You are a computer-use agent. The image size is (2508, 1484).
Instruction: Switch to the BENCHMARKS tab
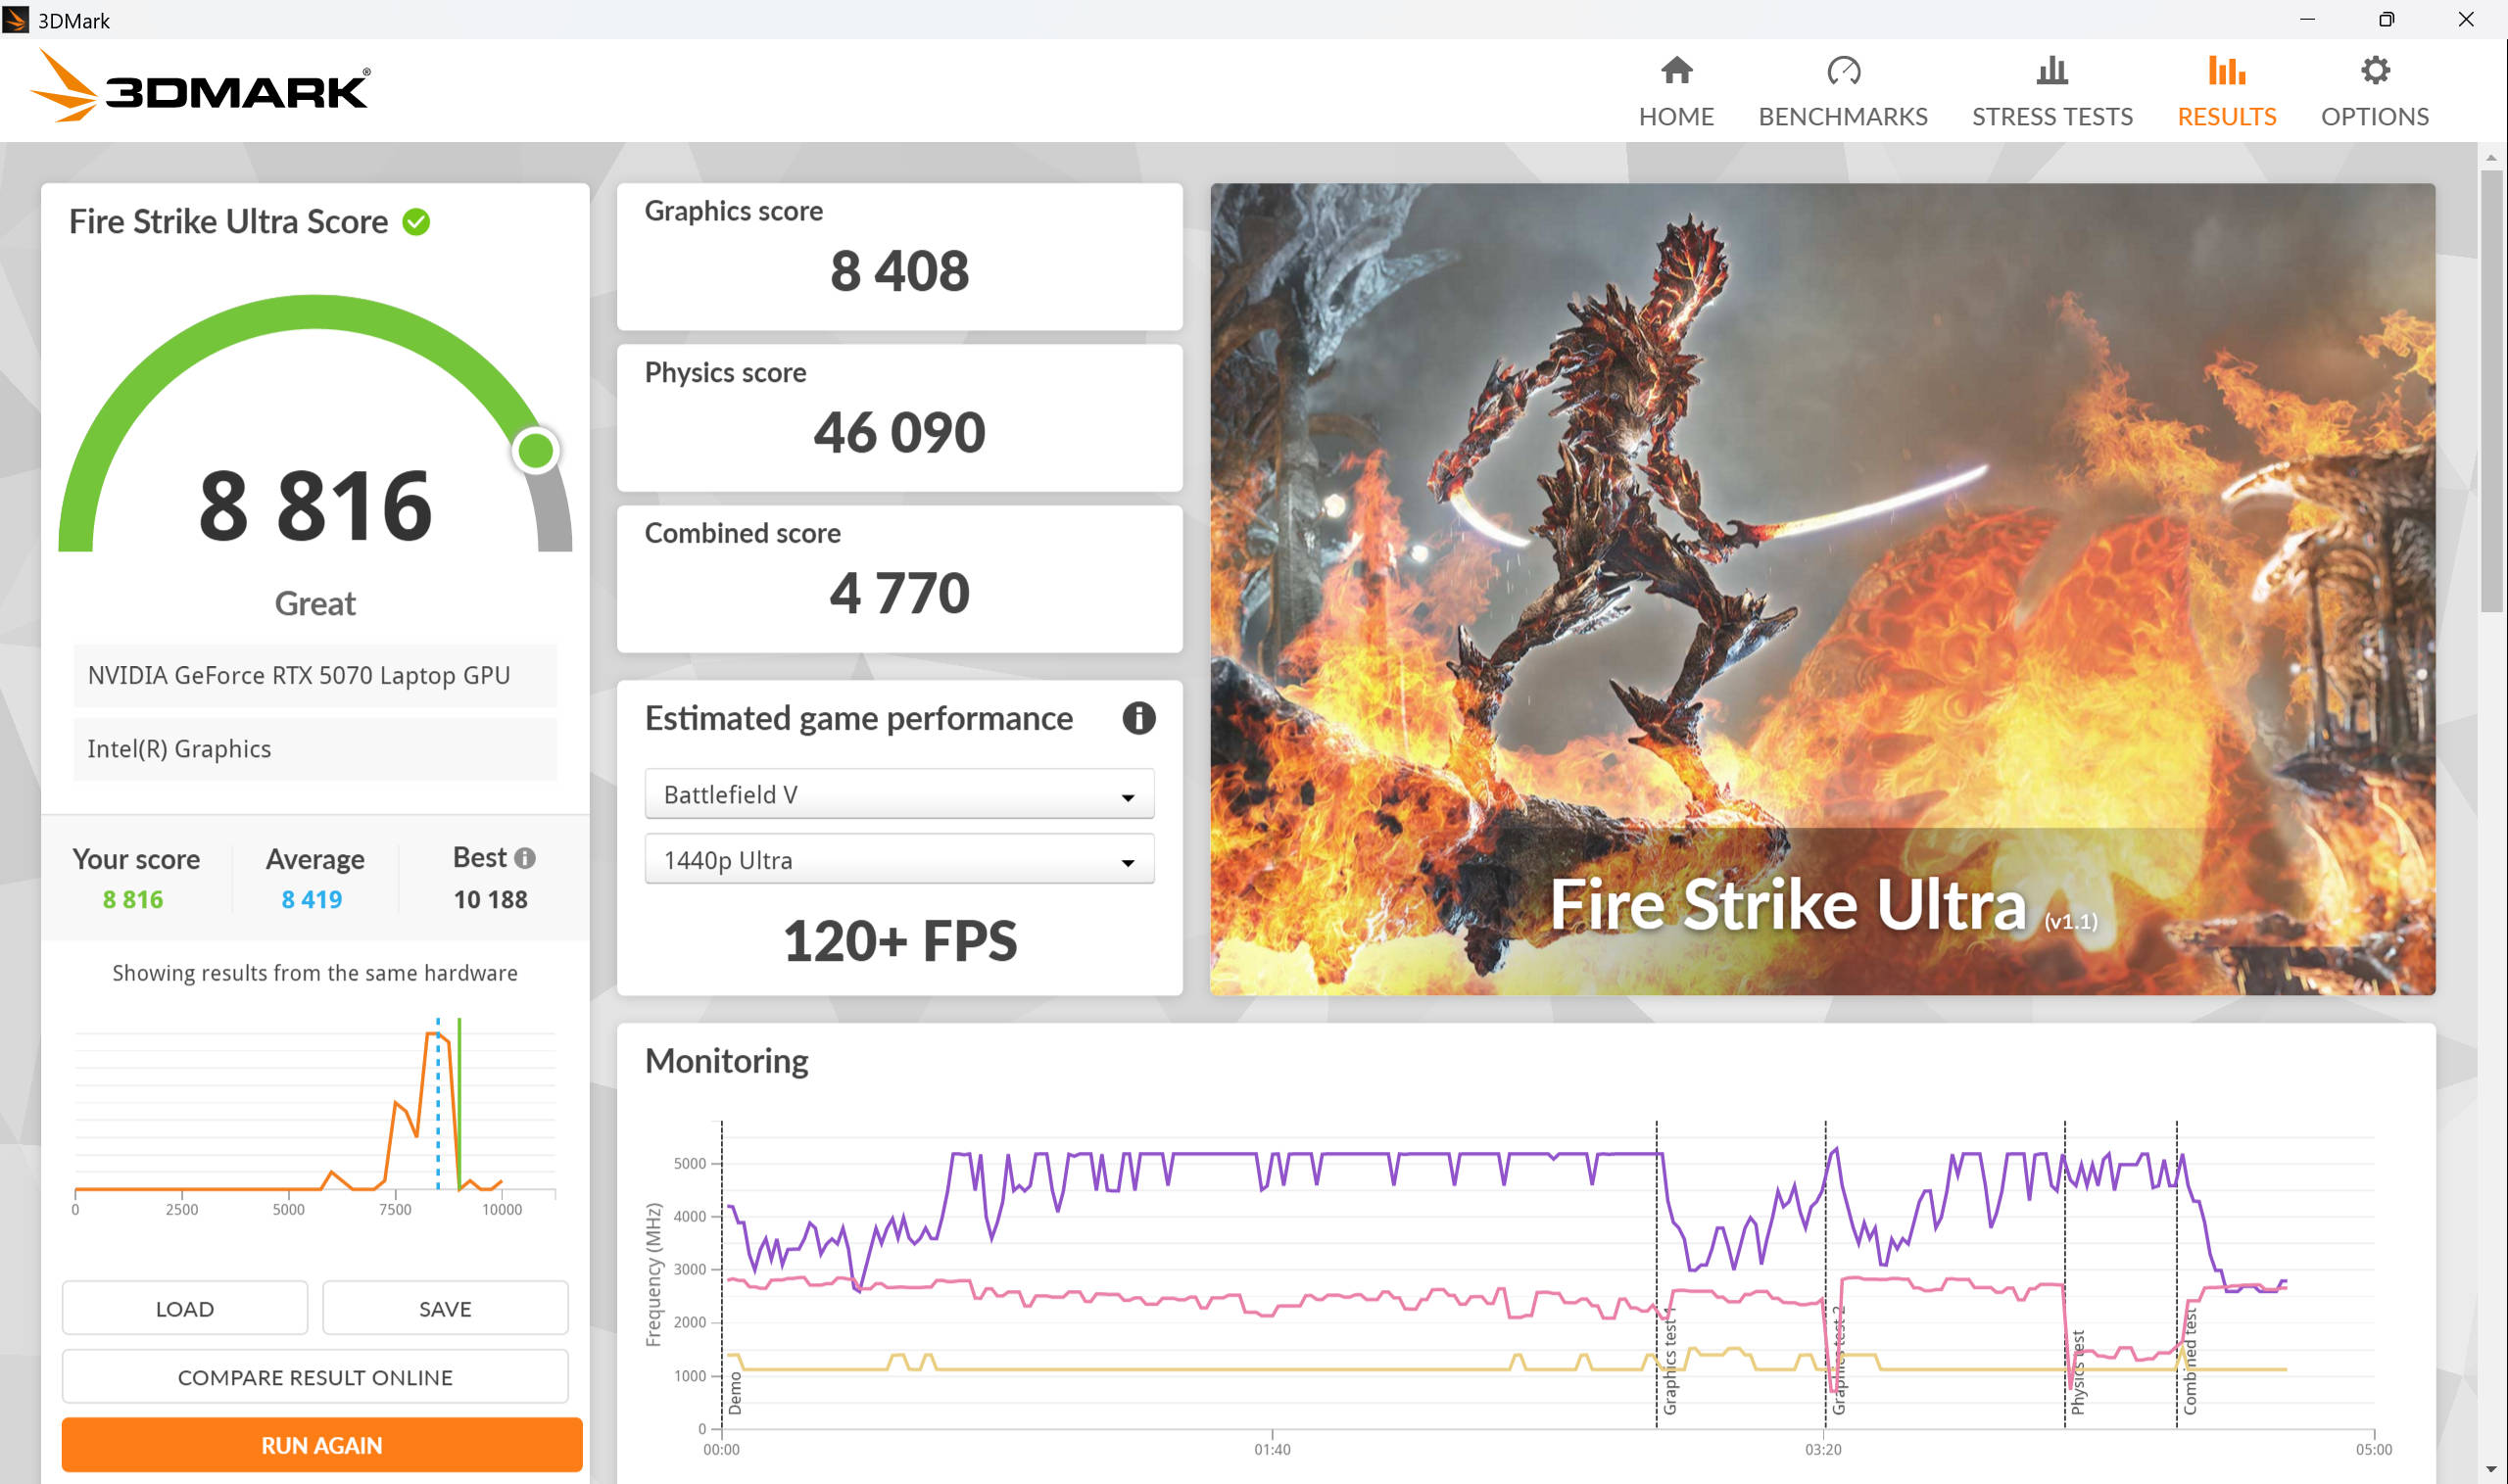click(x=1842, y=92)
